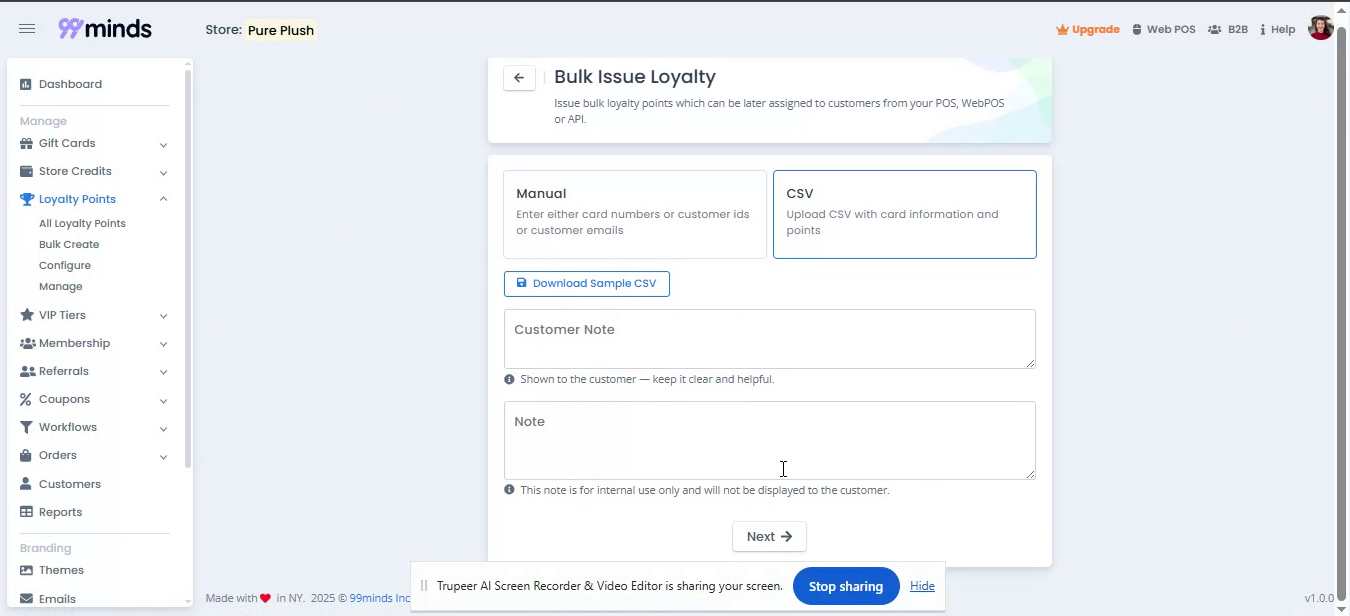Image resolution: width=1350 pixels, height=616 pixels.
Task: Select the Manual entry option card
Action: 634,214
